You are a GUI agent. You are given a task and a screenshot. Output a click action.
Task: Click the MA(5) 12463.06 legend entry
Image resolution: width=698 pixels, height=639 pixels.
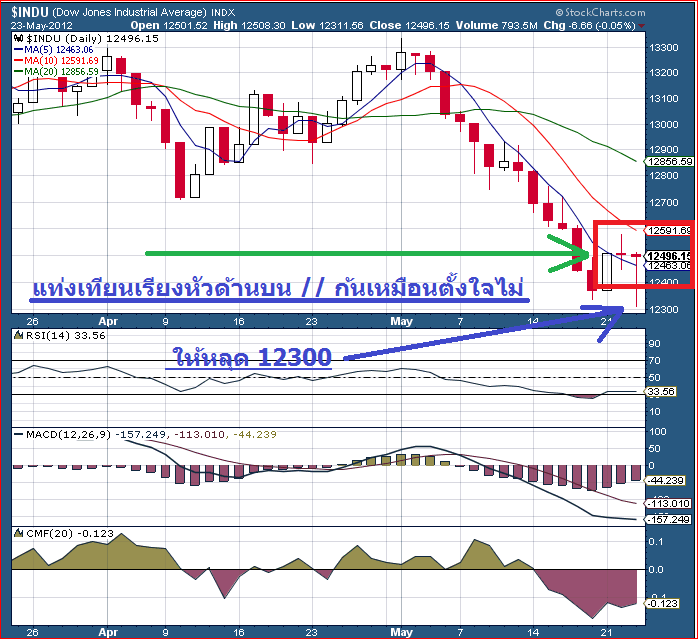(x=58, y=50)
